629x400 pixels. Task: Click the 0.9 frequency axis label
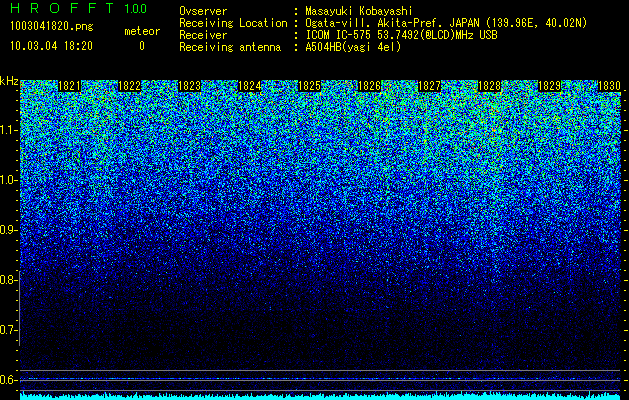pyautogui.click(x=8, y=230)
